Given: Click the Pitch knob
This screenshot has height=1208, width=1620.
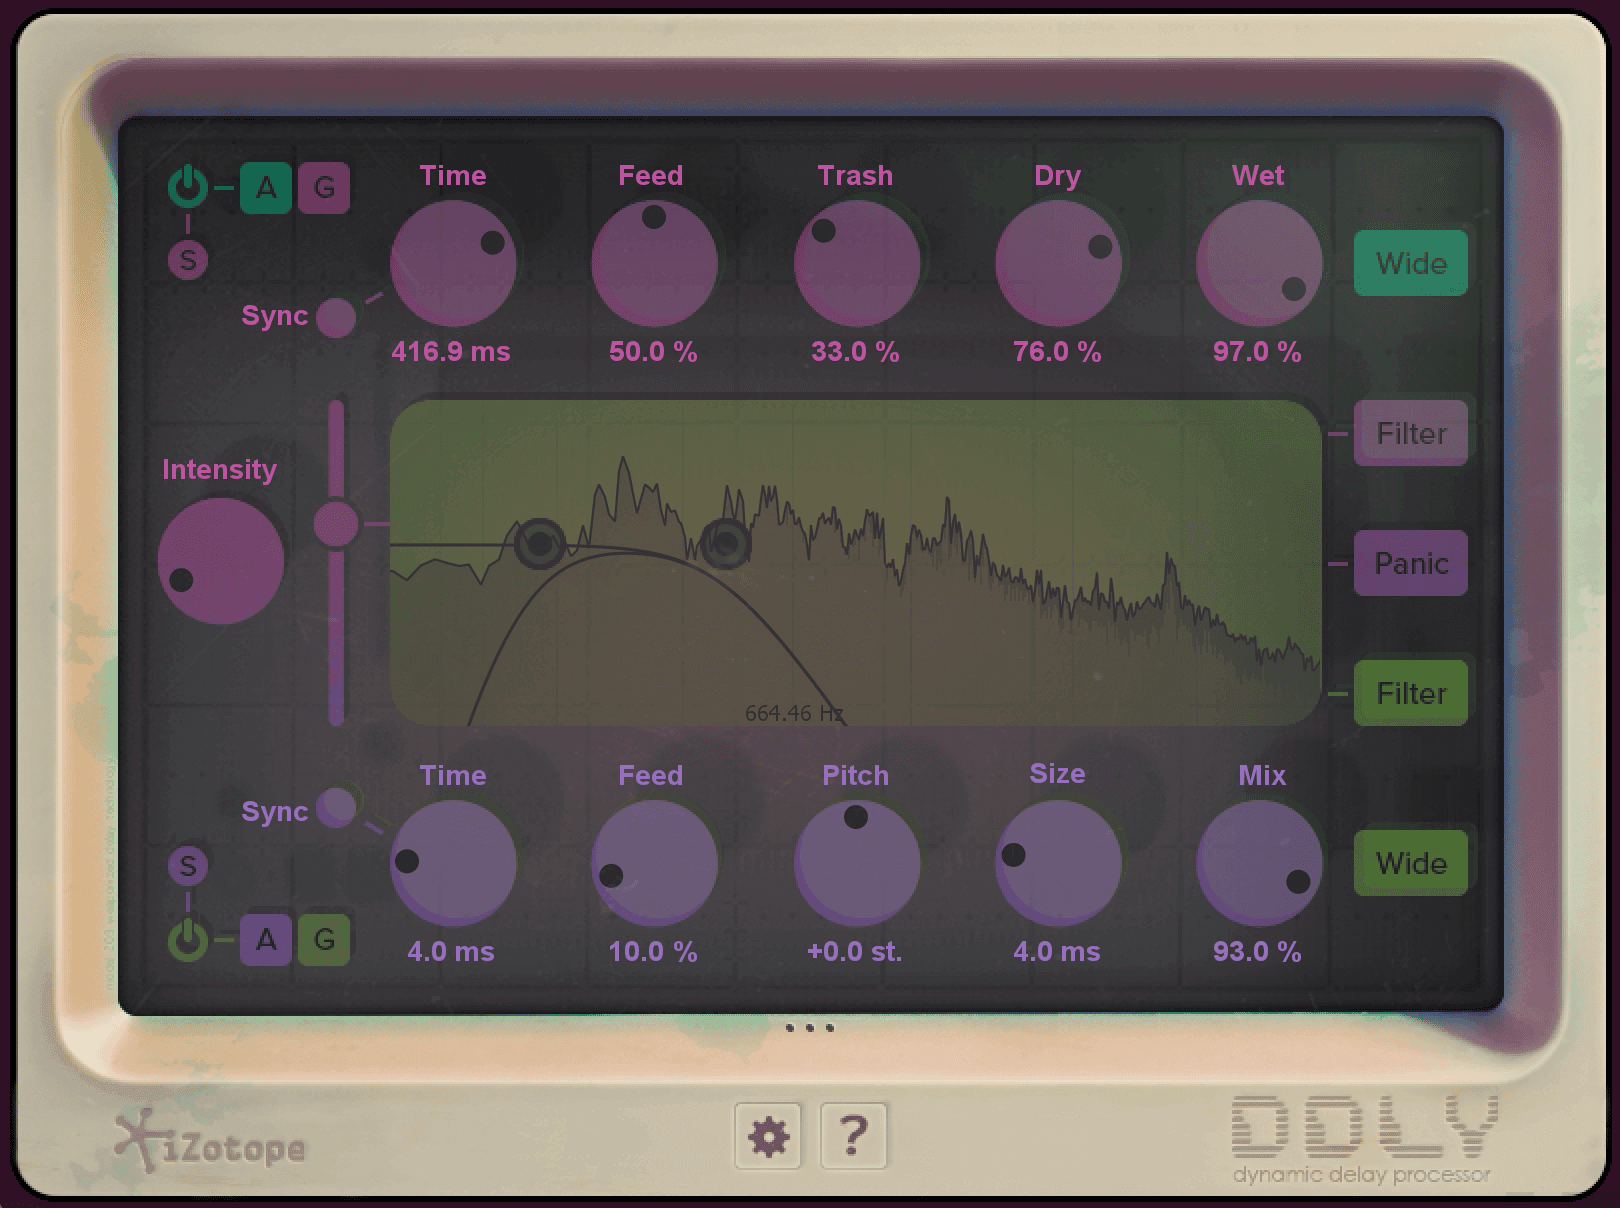Looking at the screenshot, I should 857,863.
